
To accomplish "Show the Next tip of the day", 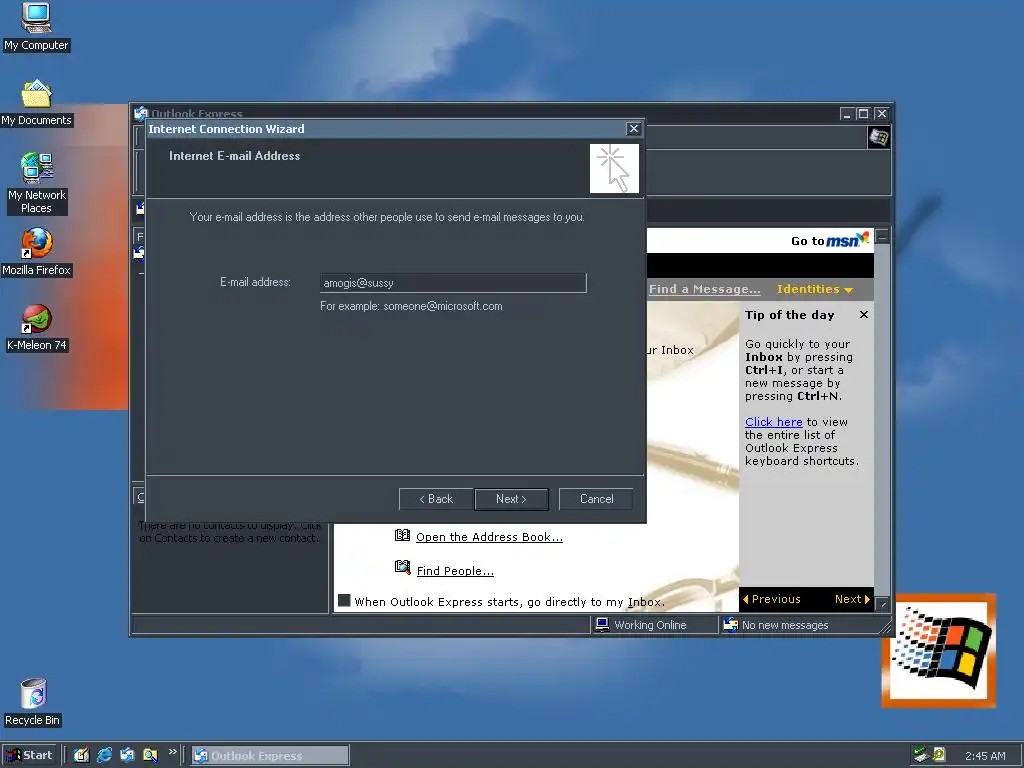I will click(x=852, y=599).
